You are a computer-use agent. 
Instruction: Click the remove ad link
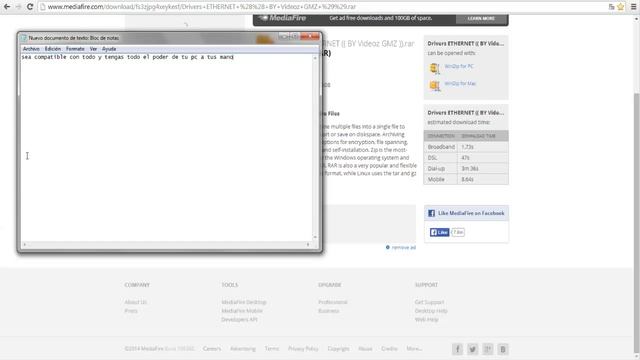pyautogui.click(x=404, y=247)
